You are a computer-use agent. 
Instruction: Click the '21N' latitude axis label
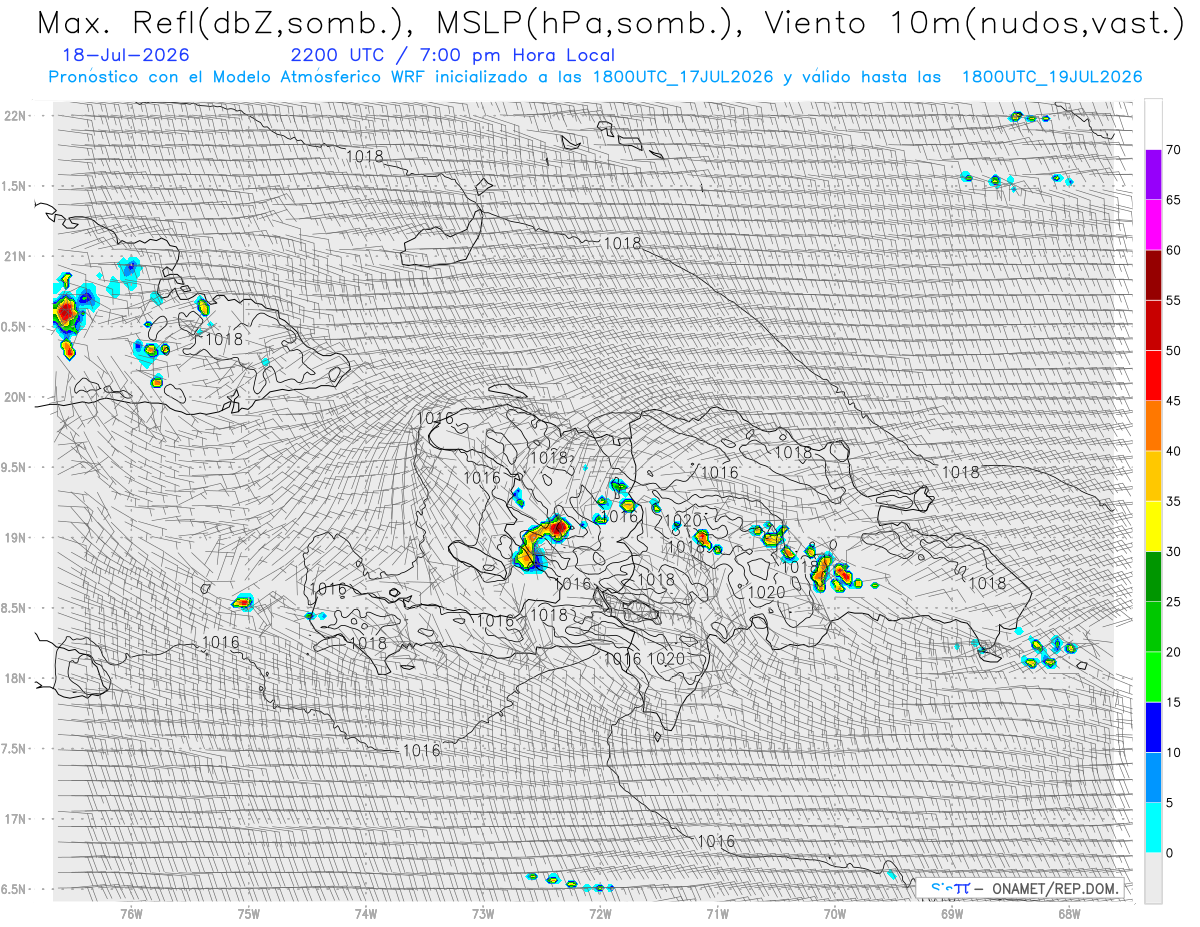click(15, 256)
